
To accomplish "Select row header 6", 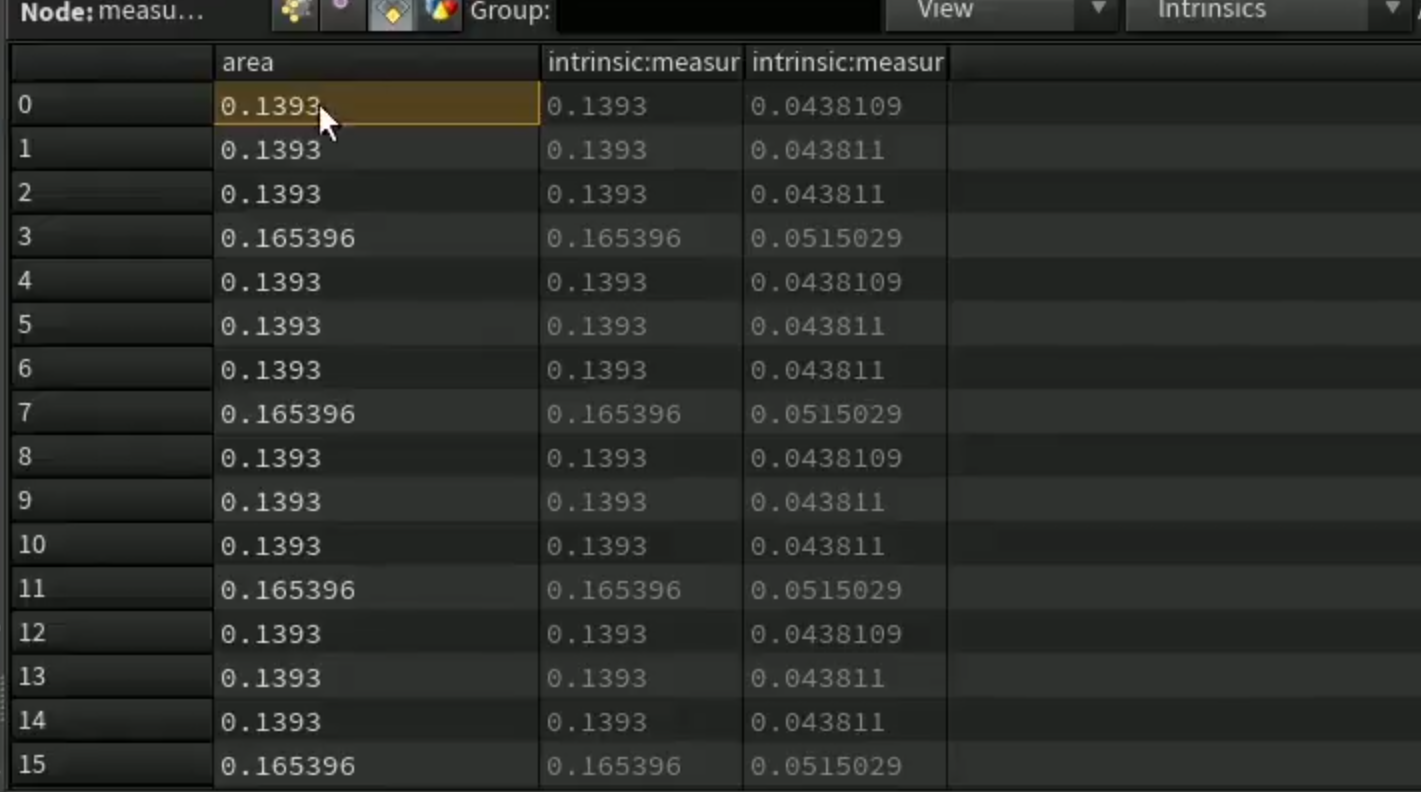I will click(x=112, y=368).
